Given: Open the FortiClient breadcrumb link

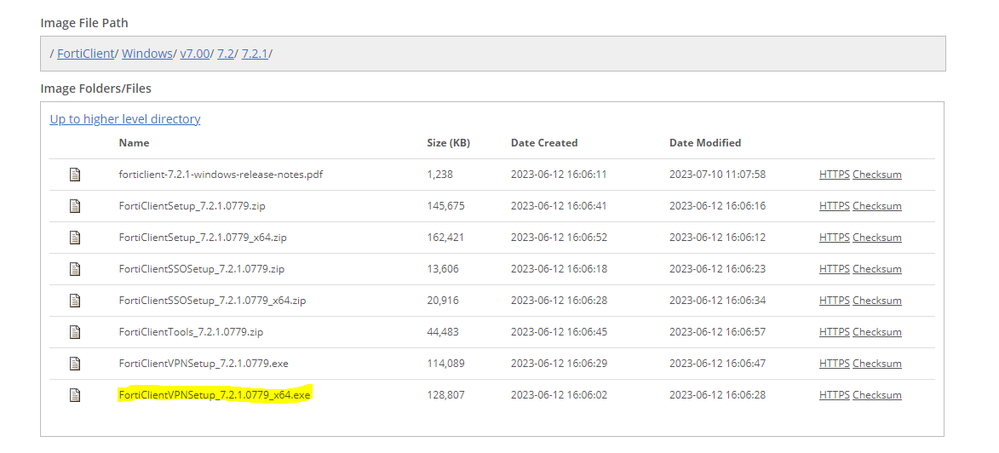Looking at the screenshot, I should click(85, 53).
